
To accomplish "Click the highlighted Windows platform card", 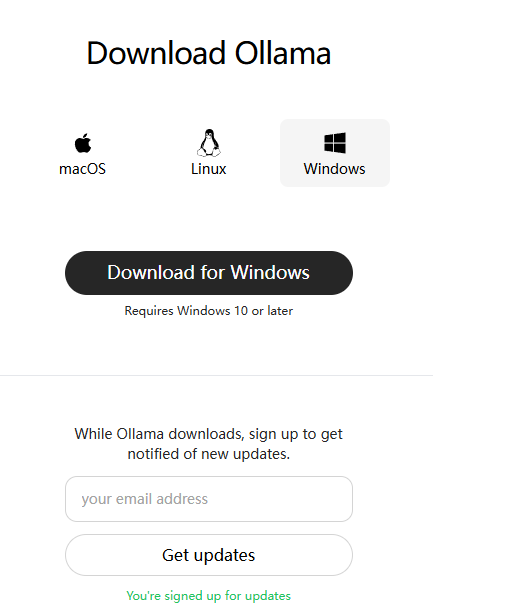I will coord(335,153).
